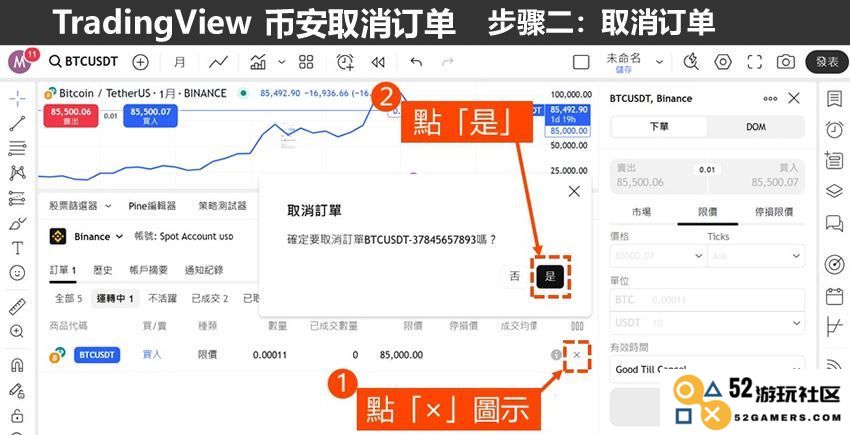Toggle lock all drawings padlock
This screenshot has height=435, width=850.
(17, 415)
